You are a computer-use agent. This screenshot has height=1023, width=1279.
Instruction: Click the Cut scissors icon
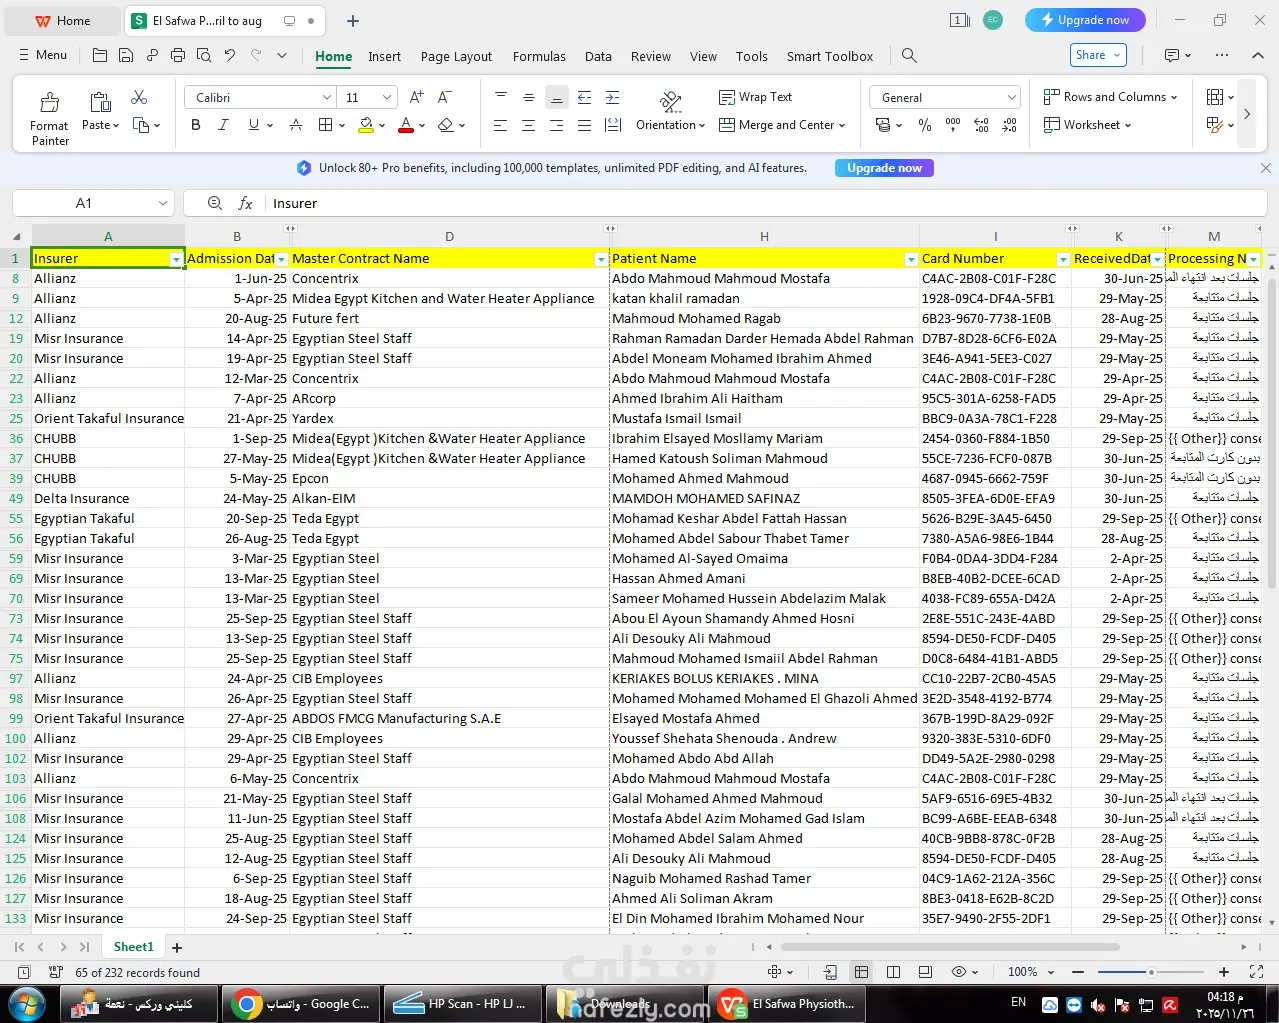139,97
